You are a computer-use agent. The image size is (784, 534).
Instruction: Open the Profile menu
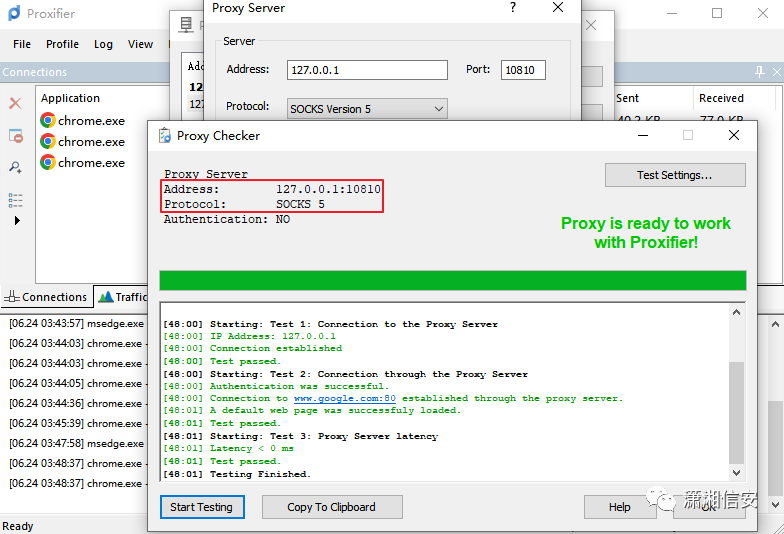click(x=62, y=44)
